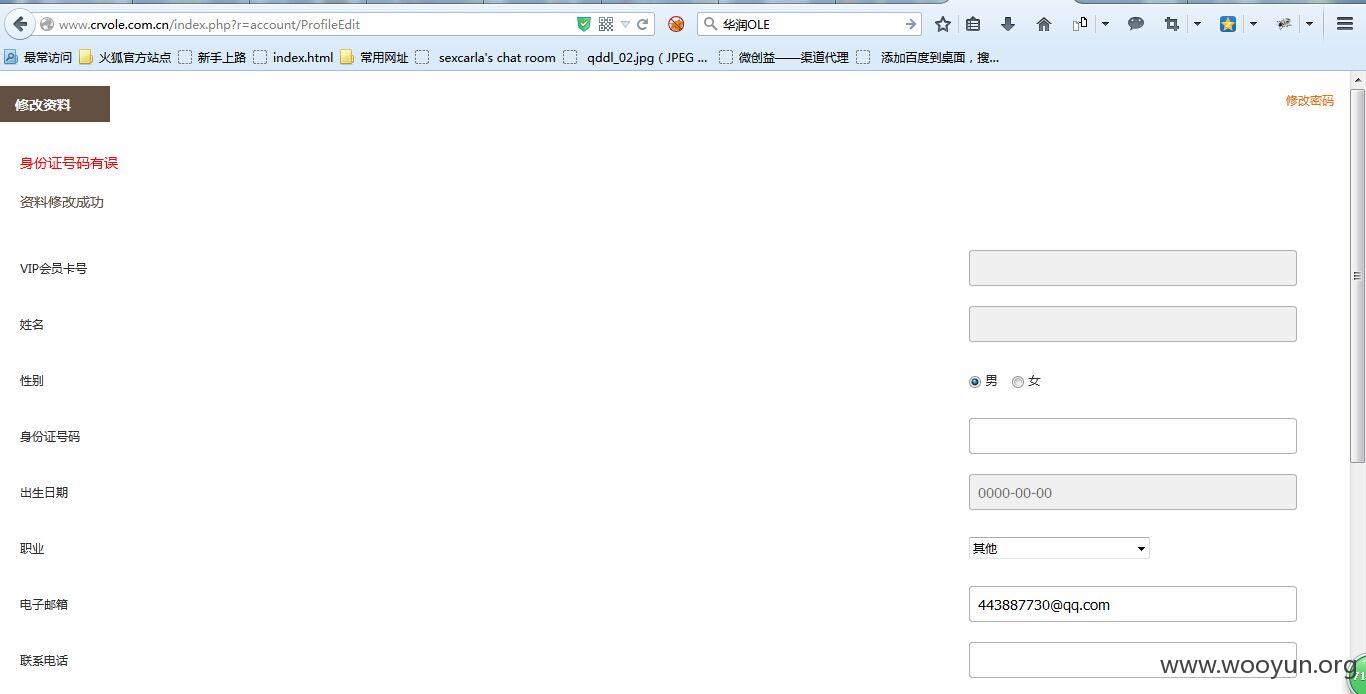This screenshot has height=694, width=1366.
Task: Click the blue star add-on icon
Action: click(x=1228, y=24)
